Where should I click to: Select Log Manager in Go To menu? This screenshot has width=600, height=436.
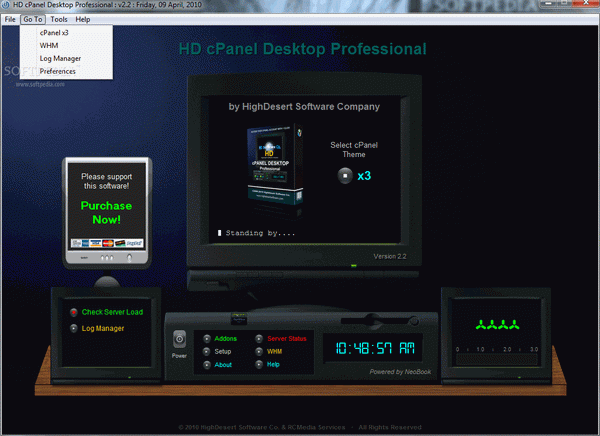click(x=66, y=59)
